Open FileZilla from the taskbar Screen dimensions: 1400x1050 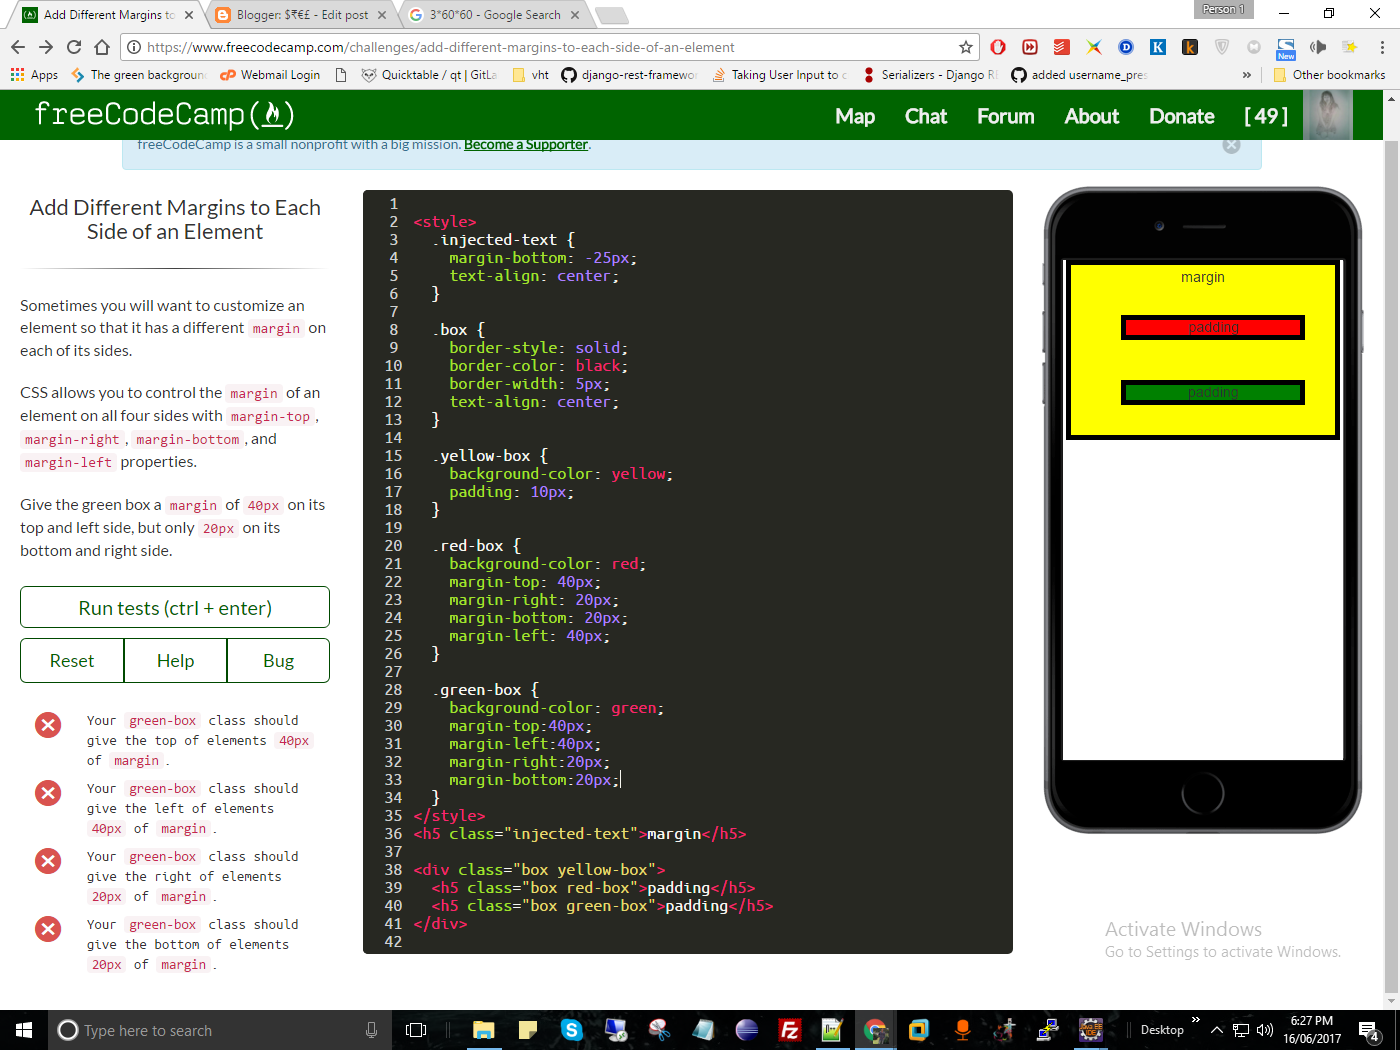tap(789, 1030)
